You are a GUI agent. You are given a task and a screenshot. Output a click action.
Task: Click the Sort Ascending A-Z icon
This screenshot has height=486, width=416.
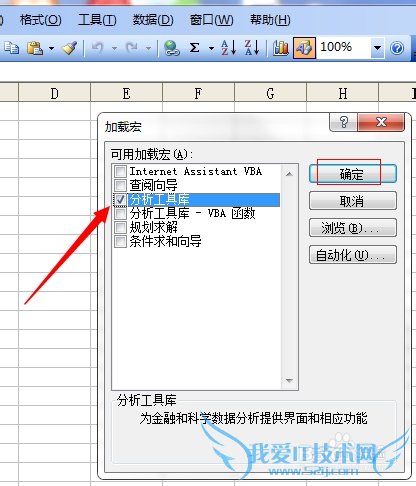click(229, 48)
